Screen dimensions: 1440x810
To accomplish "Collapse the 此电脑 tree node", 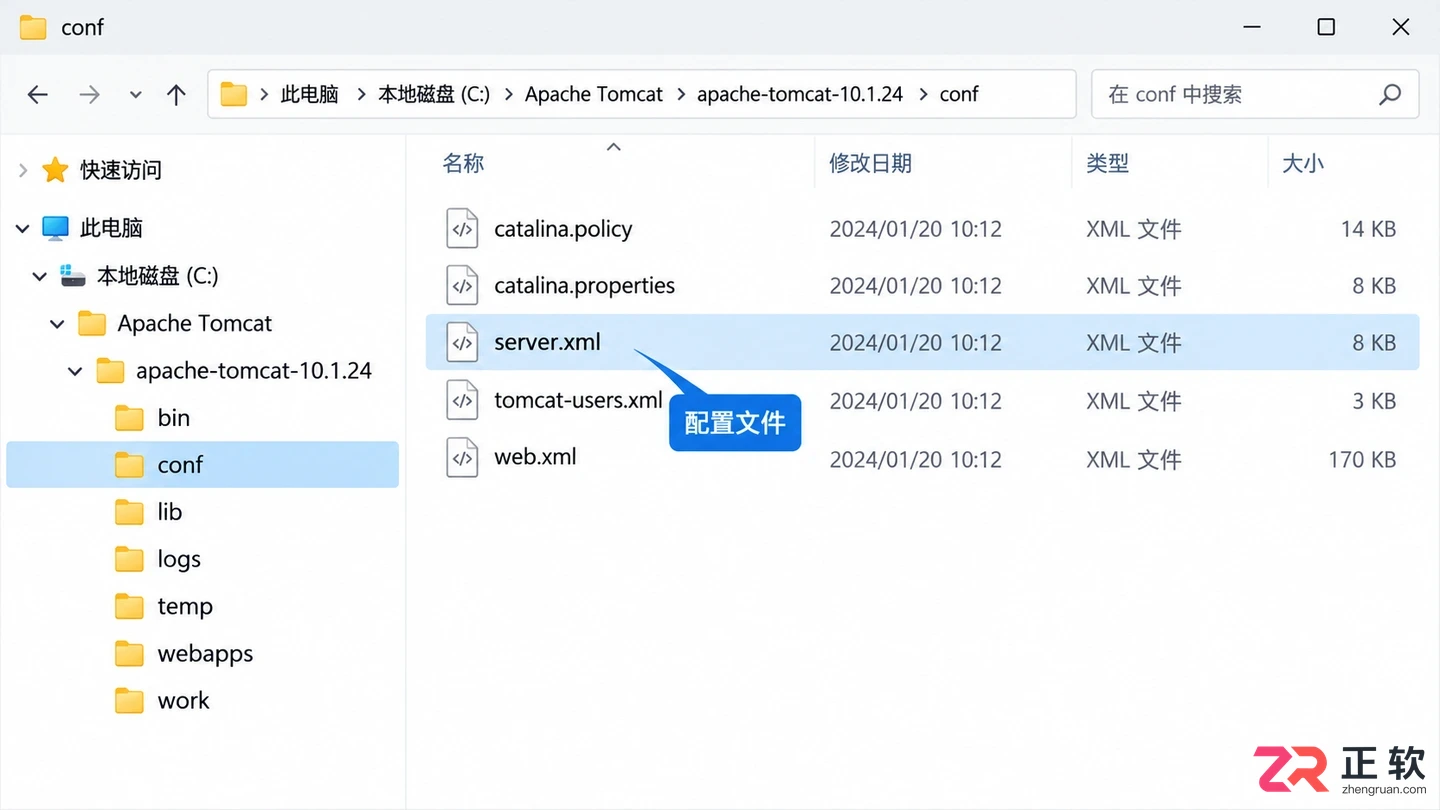I will 22,229.
